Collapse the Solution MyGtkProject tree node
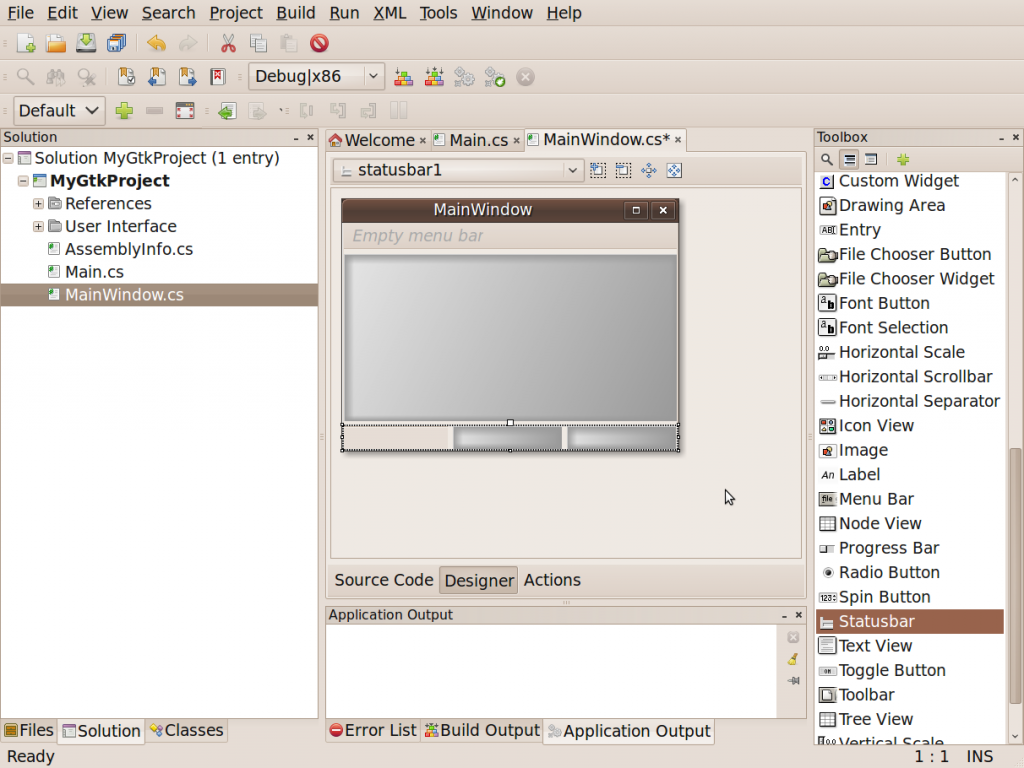Screen dimensions: 1024x768 tap(8, 158)
